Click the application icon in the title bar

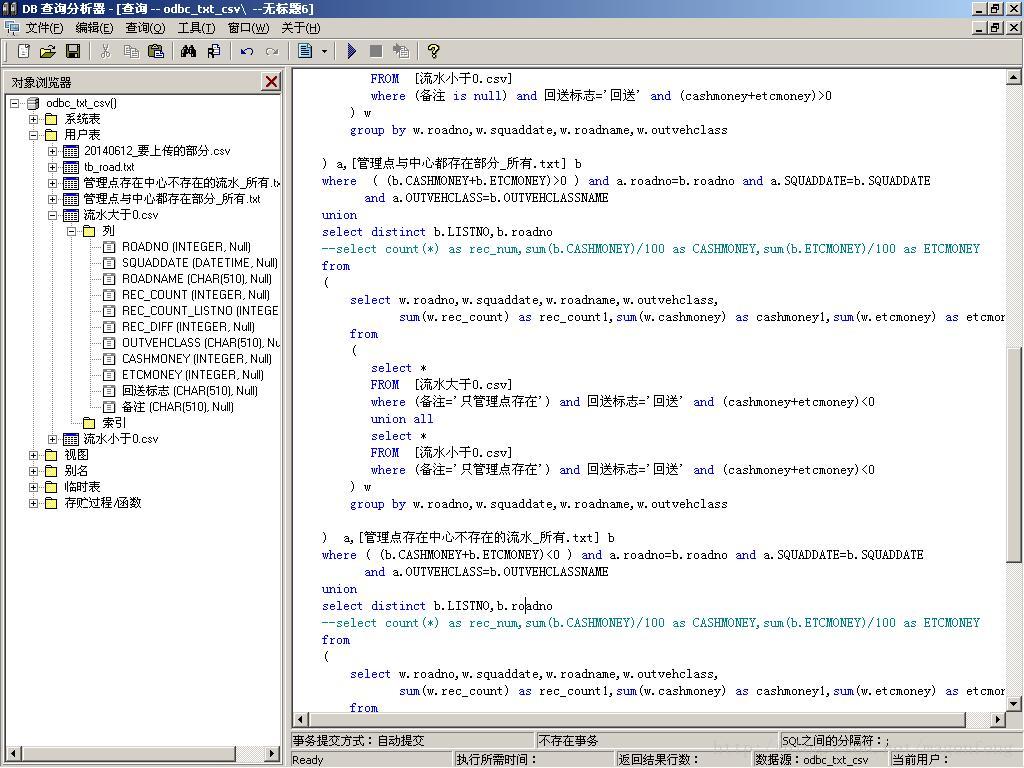[9, 8]
